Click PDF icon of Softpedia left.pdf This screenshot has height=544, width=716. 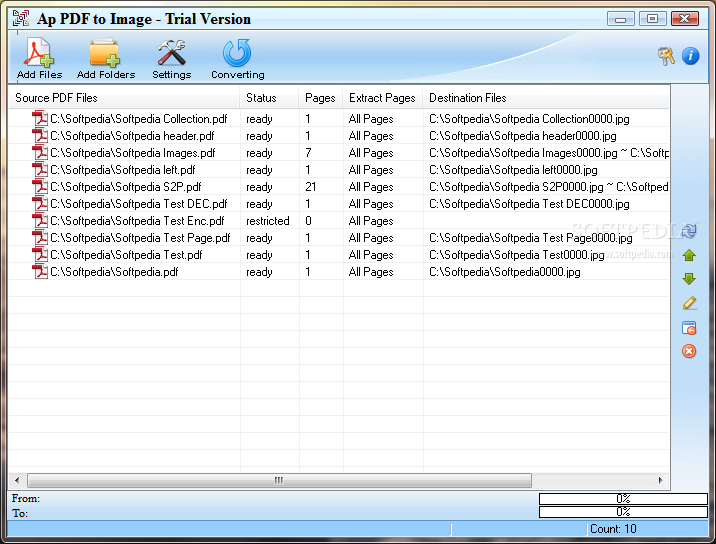coord(40,169)
